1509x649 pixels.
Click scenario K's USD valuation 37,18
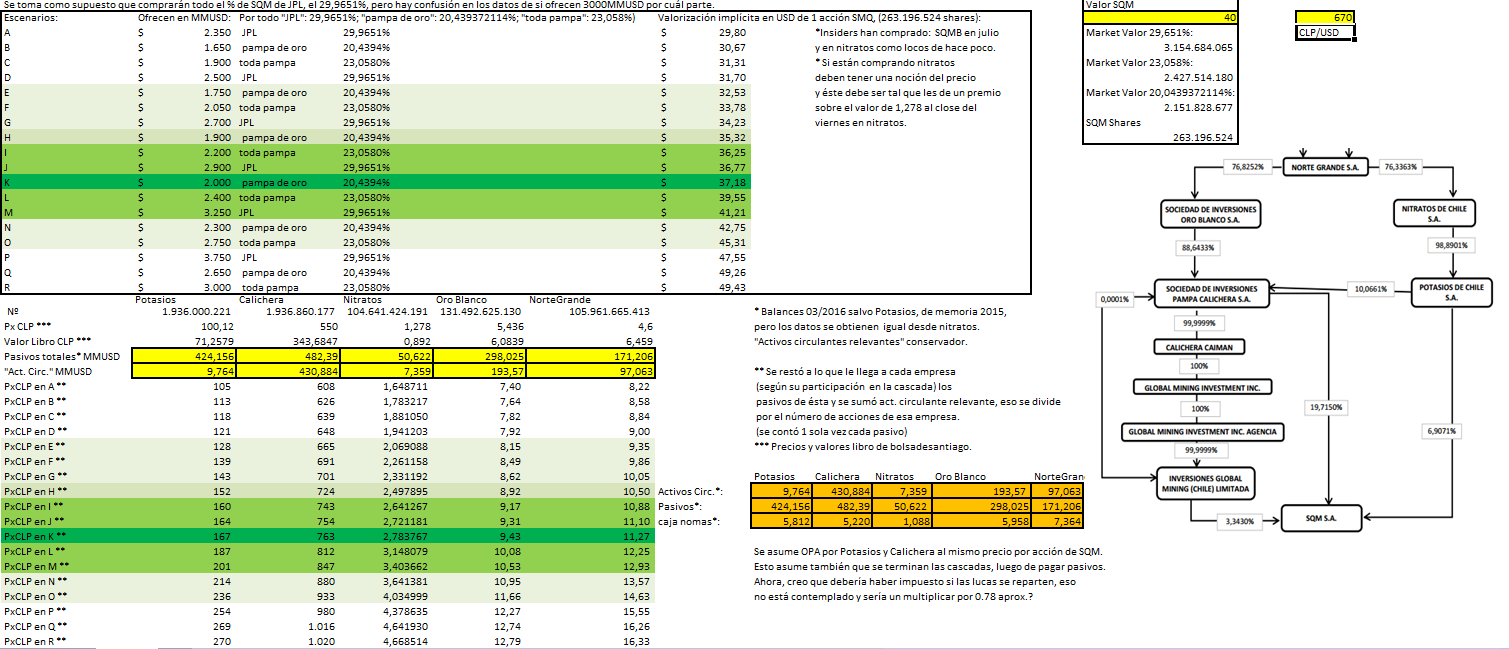(732, 183)
